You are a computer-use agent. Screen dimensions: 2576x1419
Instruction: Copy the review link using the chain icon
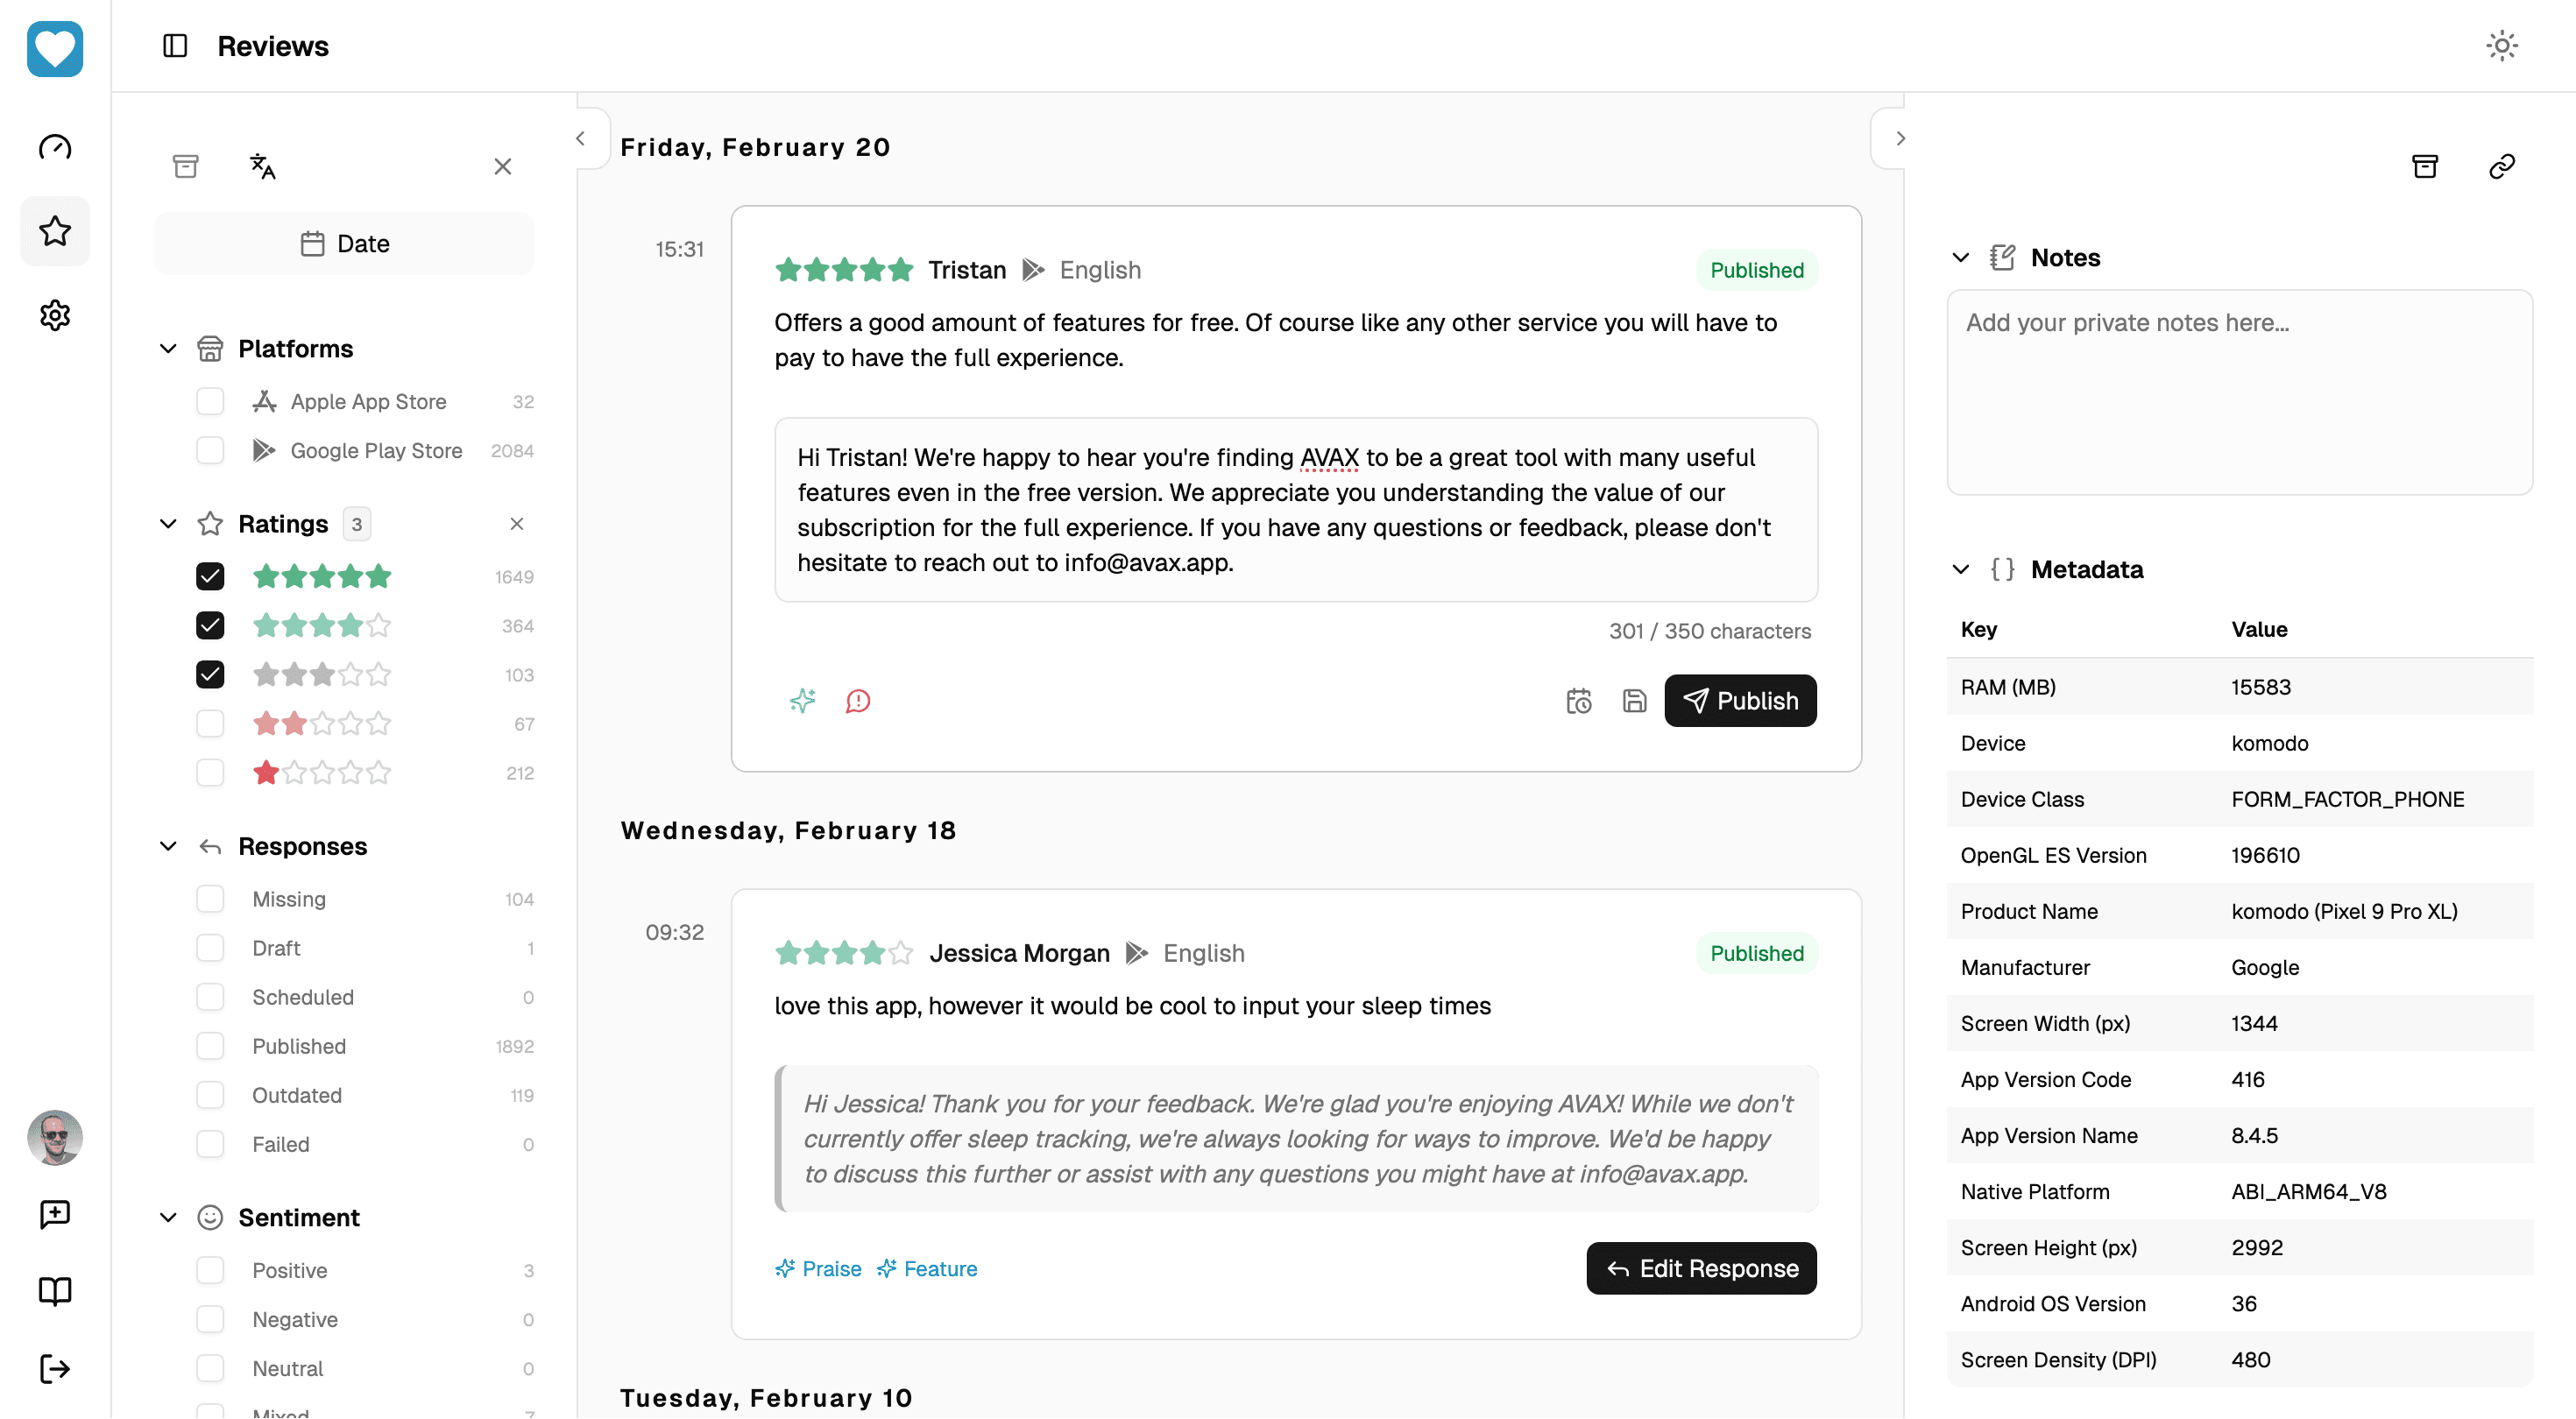(2502, 166)
